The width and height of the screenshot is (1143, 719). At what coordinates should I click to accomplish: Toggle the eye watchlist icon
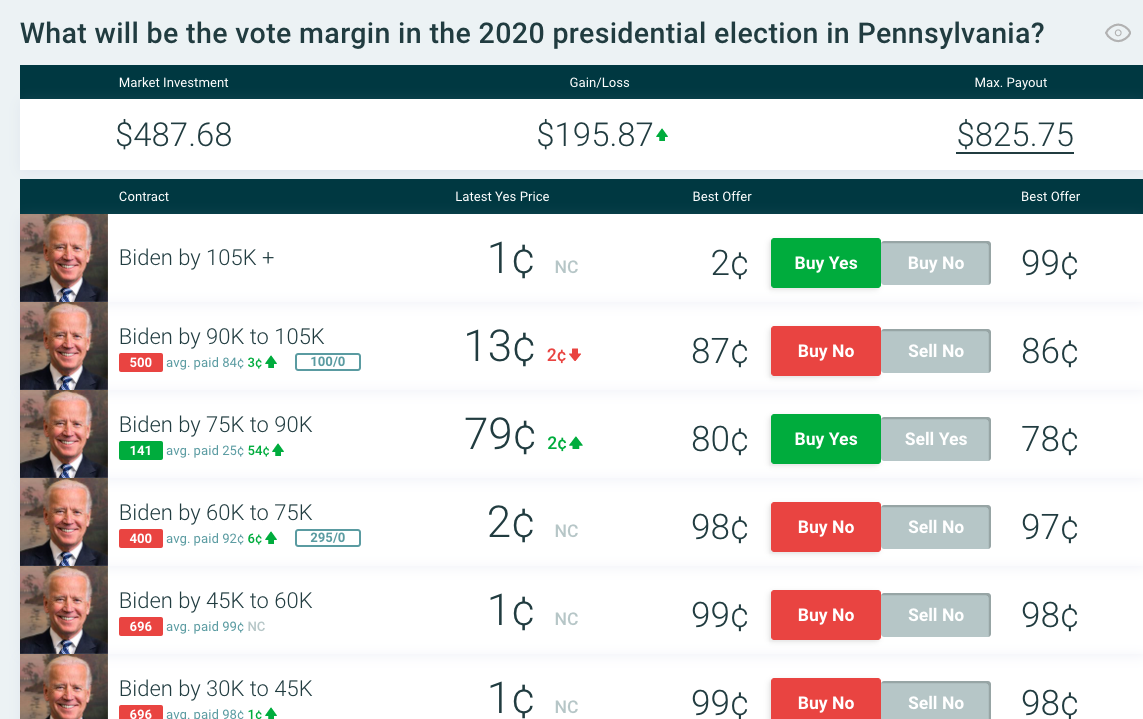tap(1118, 33)
